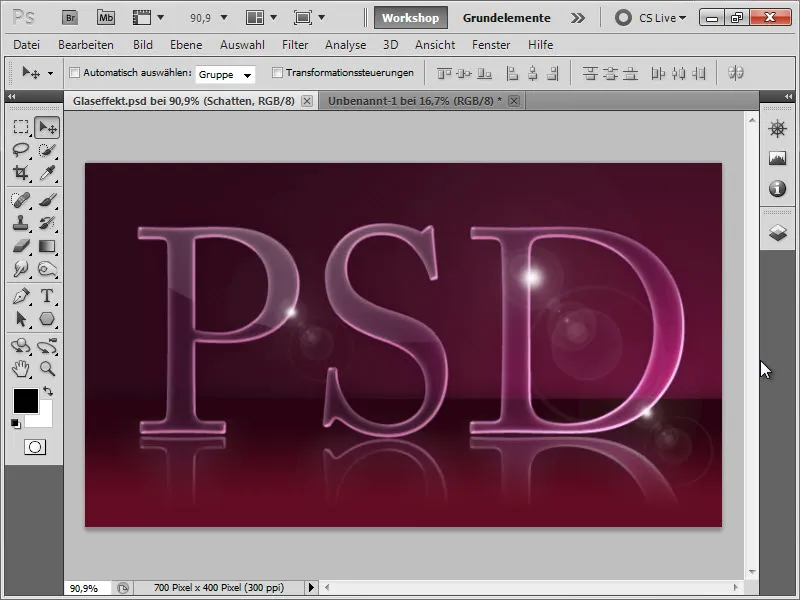Expand the right panel dock
Screen dimensions: 800x600
point(788,96)
